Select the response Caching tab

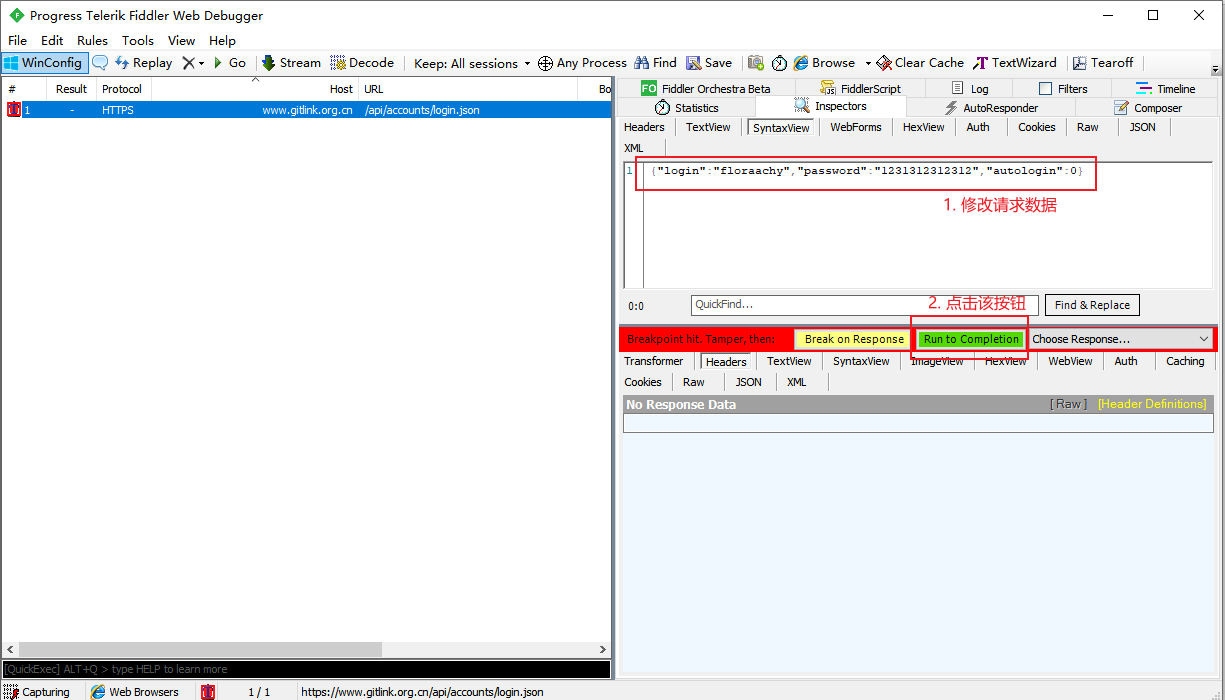[1185, 361]
